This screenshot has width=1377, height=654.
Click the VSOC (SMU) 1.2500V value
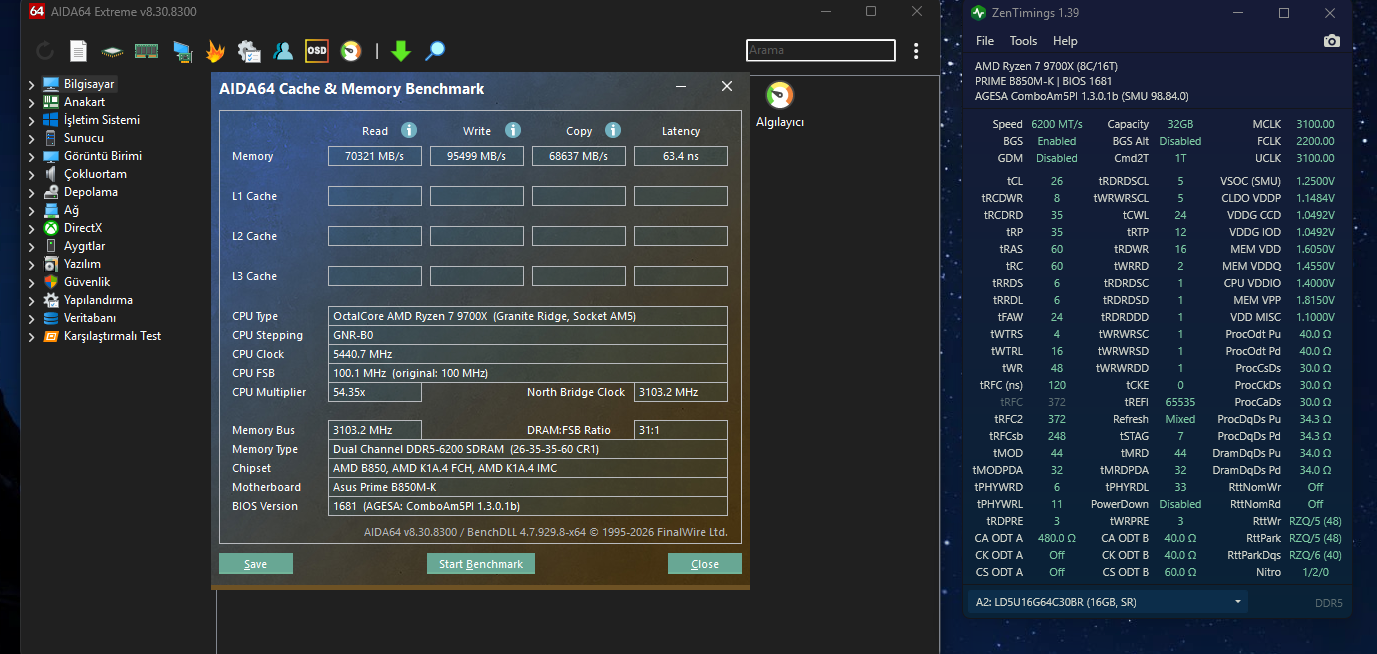[x=1315, y=181]
